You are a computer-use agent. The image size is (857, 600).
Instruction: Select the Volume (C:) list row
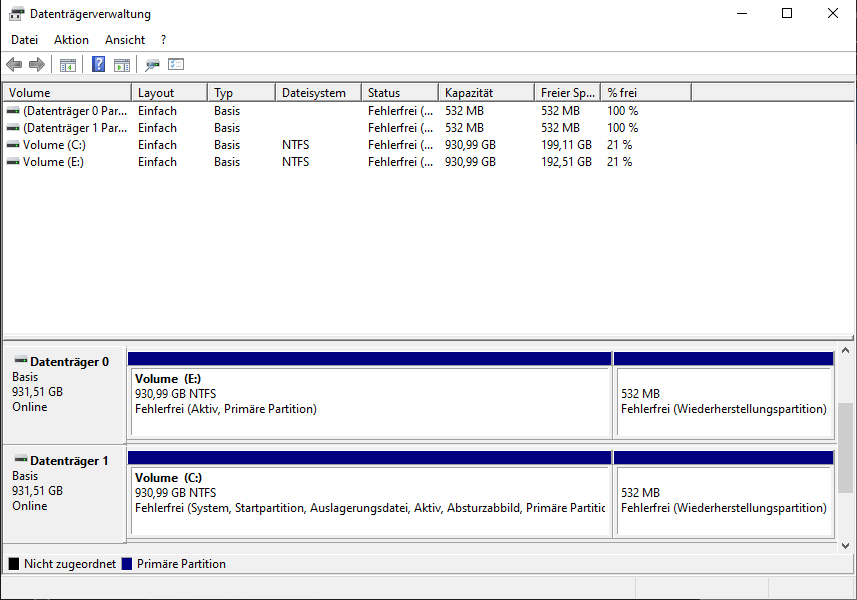coord(348,145)
